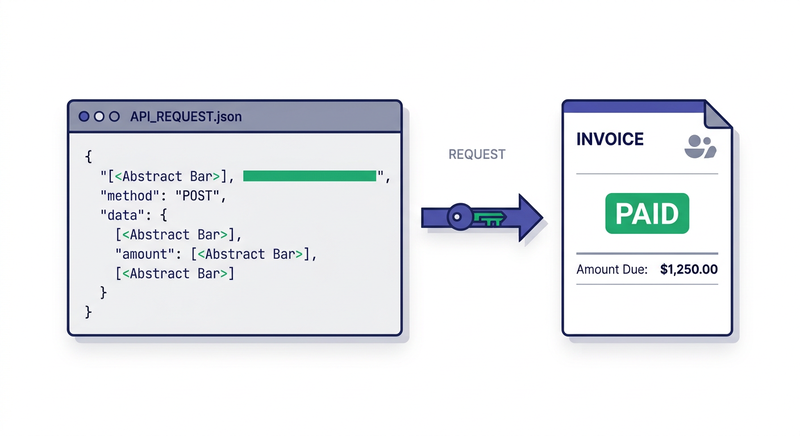Click the third white window dot
The image size is (800, 436).
[115, 117]
